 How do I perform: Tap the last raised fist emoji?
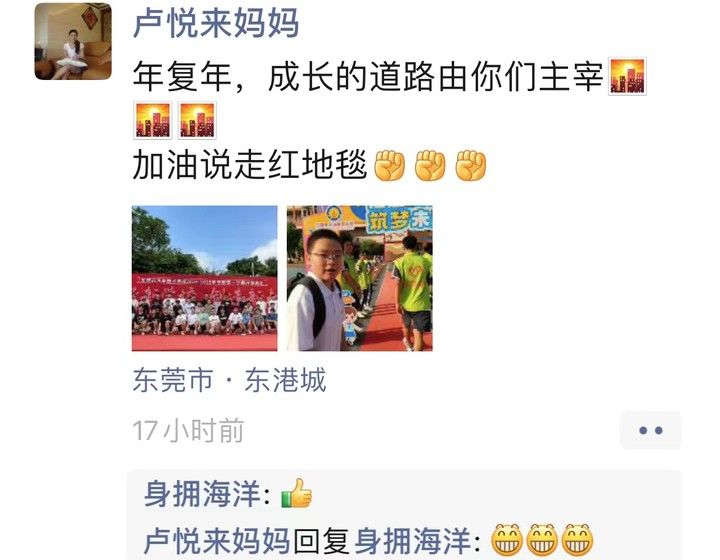tap(470, 165)
